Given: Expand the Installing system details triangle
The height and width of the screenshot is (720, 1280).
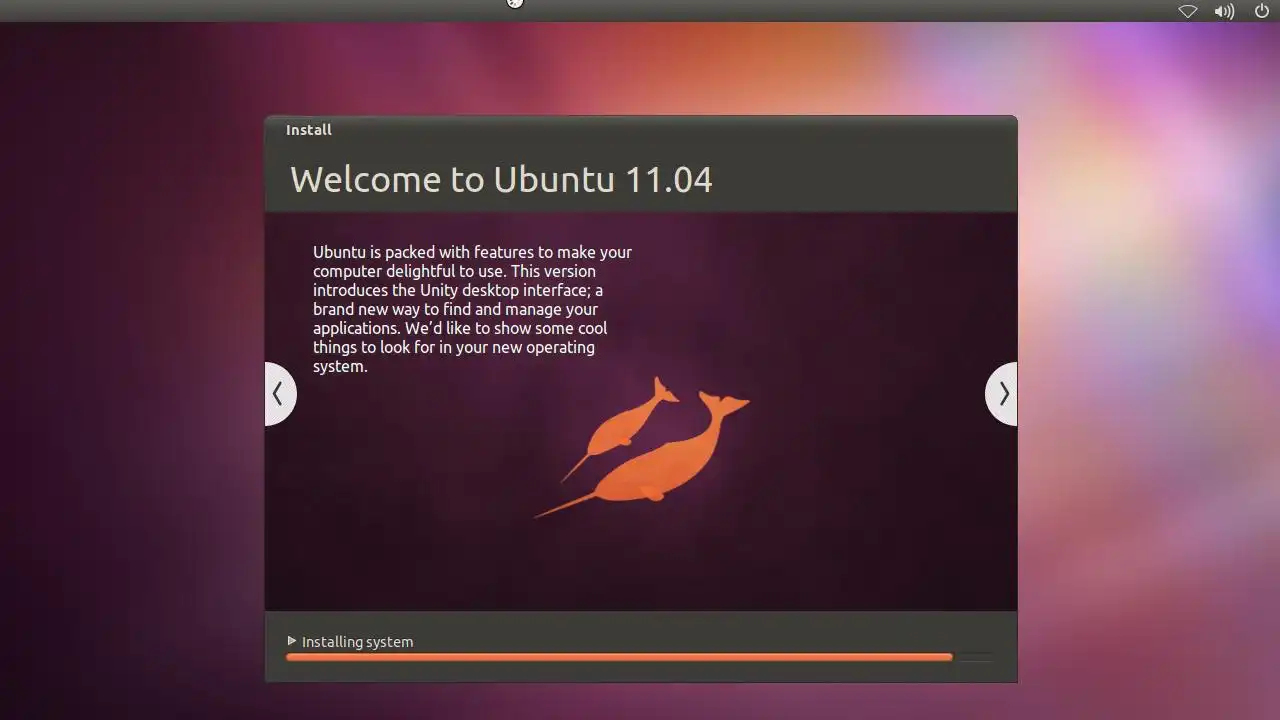Looking at the screenshot, I should [x=292, y=641].
